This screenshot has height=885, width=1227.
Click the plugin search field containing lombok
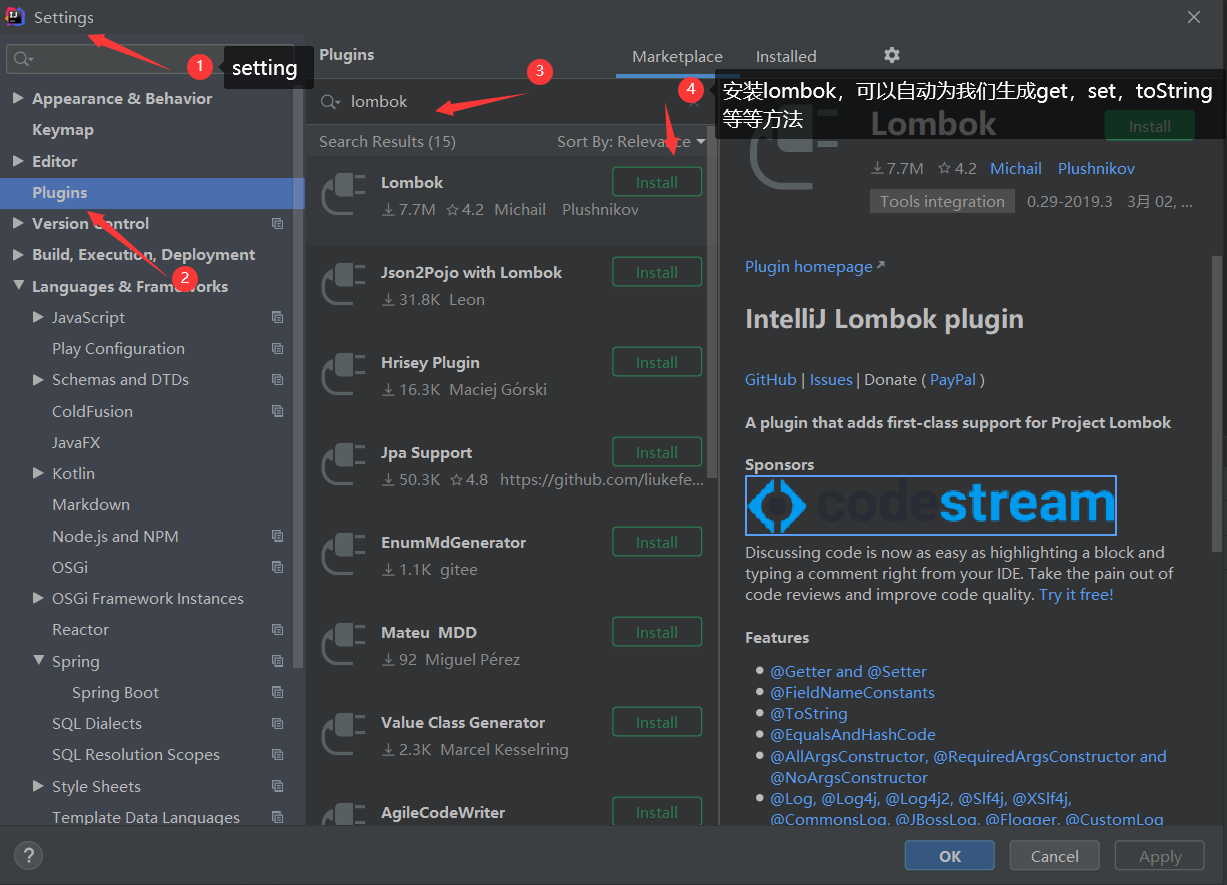point(510,102)
